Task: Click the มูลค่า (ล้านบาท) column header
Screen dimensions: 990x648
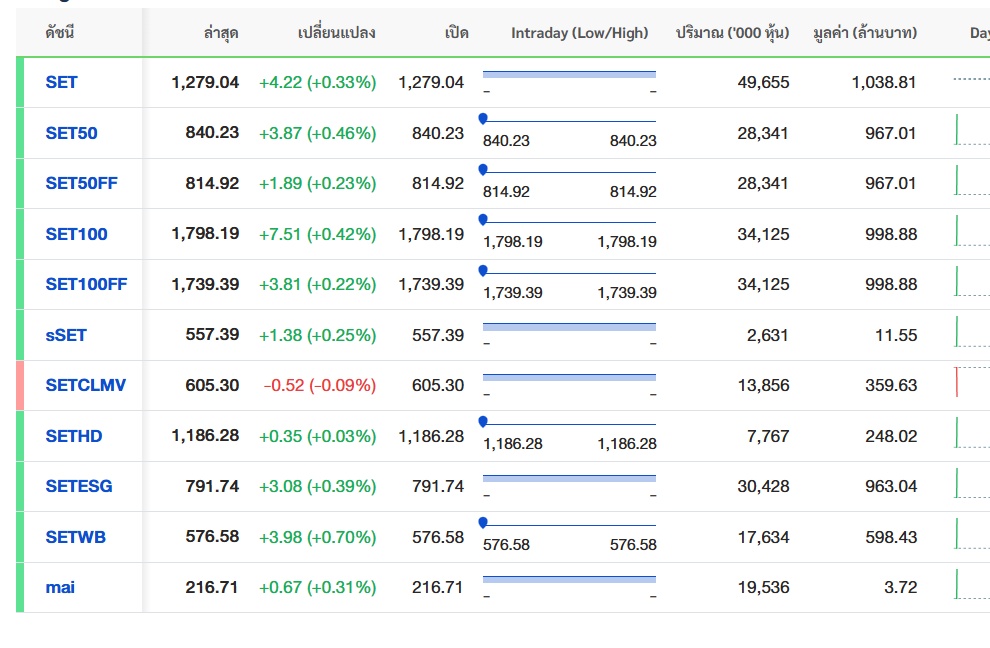Action: [864, 33]
